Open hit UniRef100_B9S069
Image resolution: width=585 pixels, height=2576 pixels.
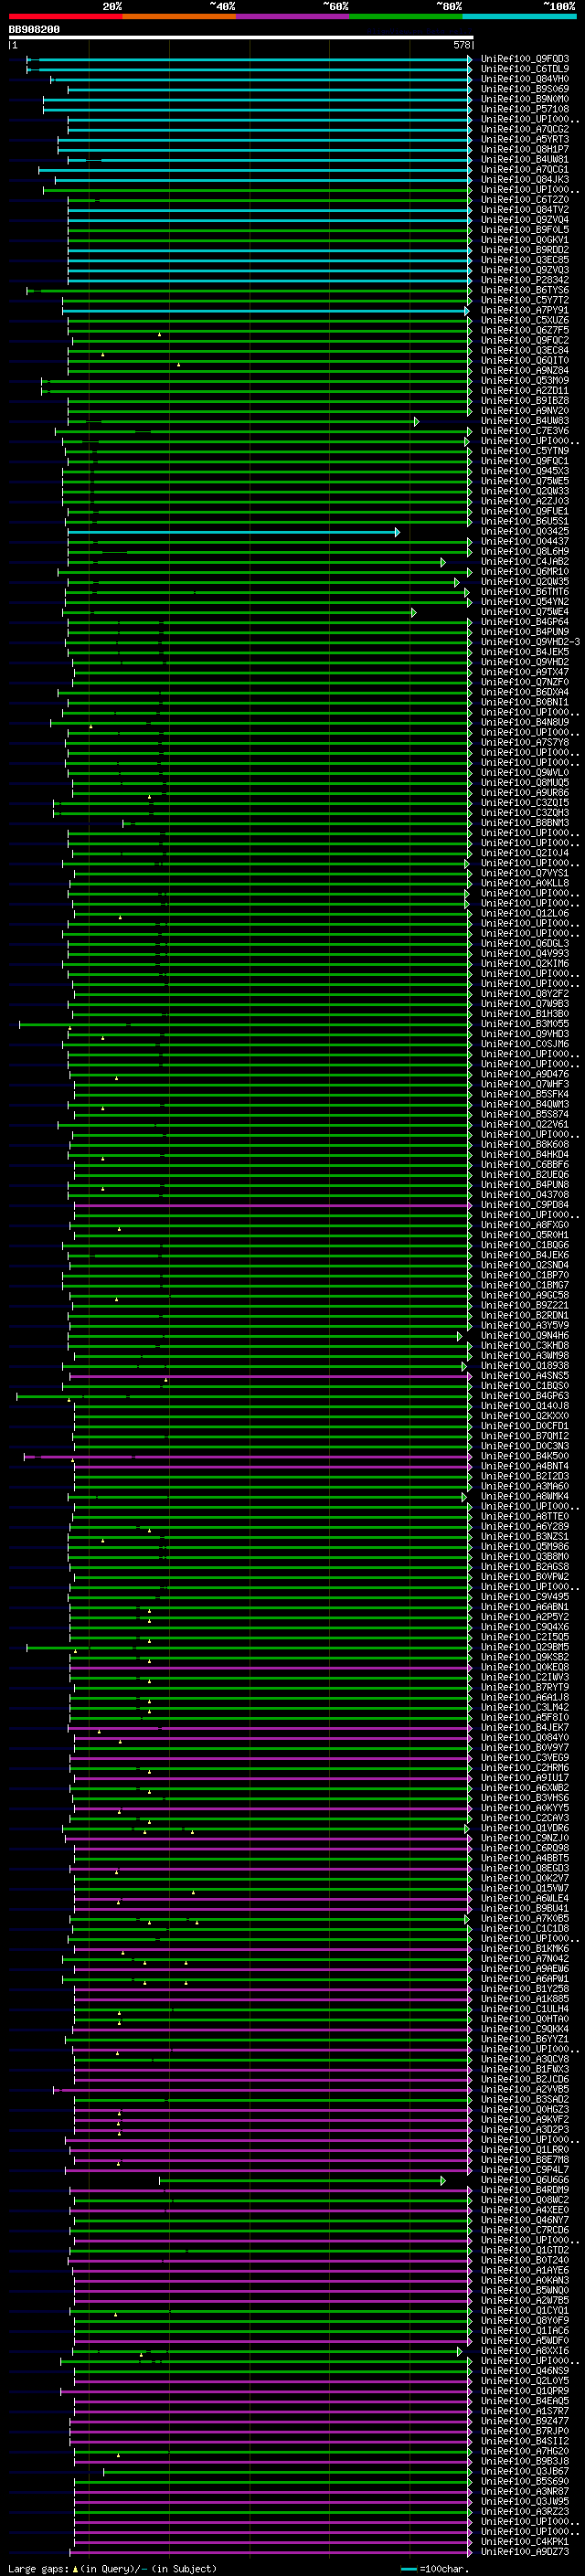525,89
